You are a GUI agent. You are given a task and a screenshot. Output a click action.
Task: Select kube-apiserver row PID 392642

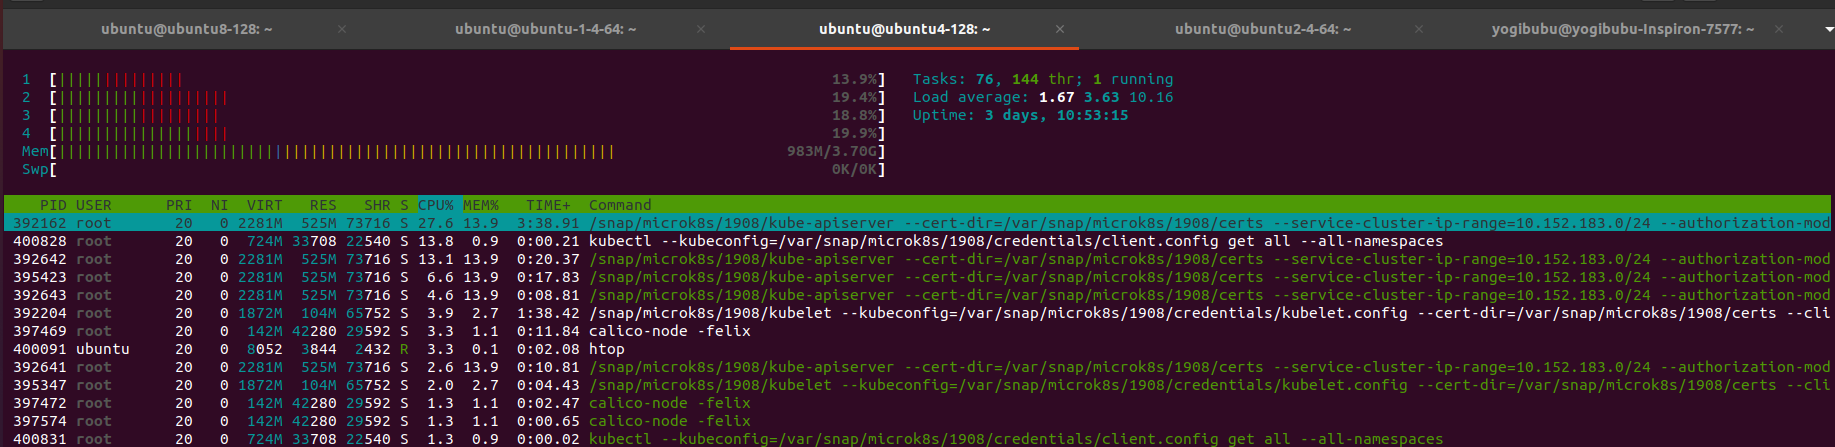click(917, 259)
